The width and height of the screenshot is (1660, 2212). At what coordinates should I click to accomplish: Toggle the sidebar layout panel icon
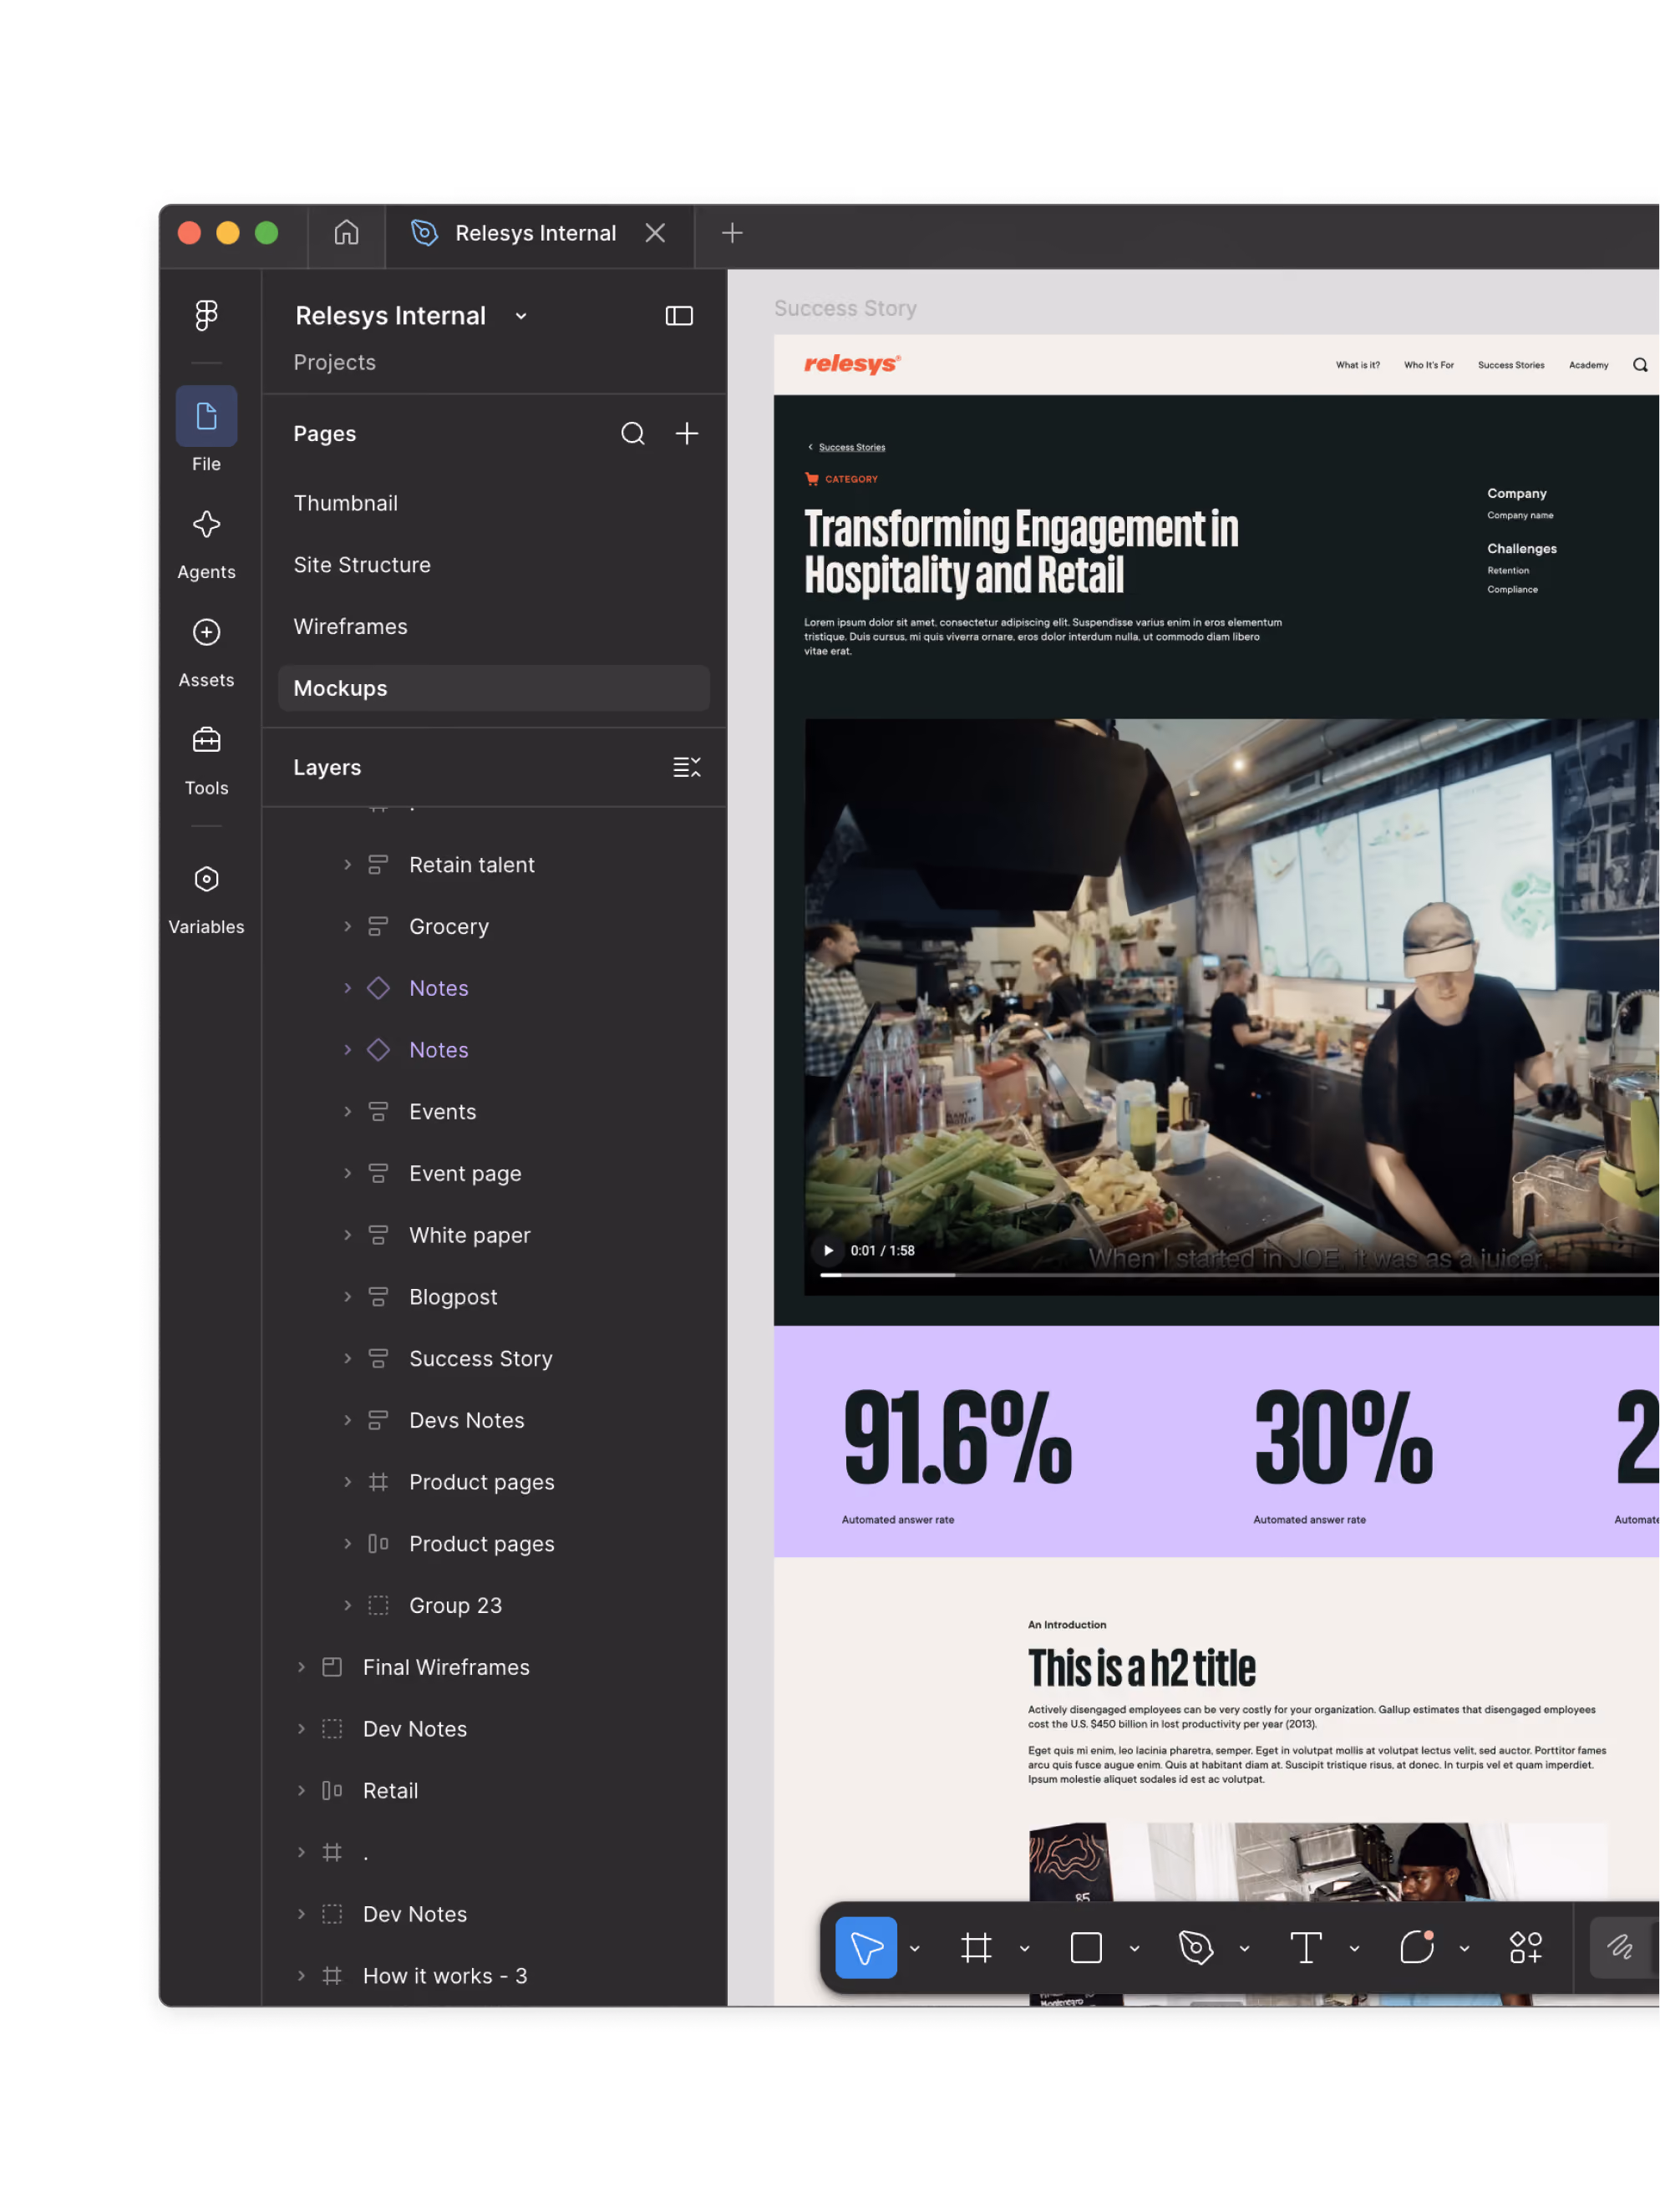pyautogui.click(x=679, y=316)
